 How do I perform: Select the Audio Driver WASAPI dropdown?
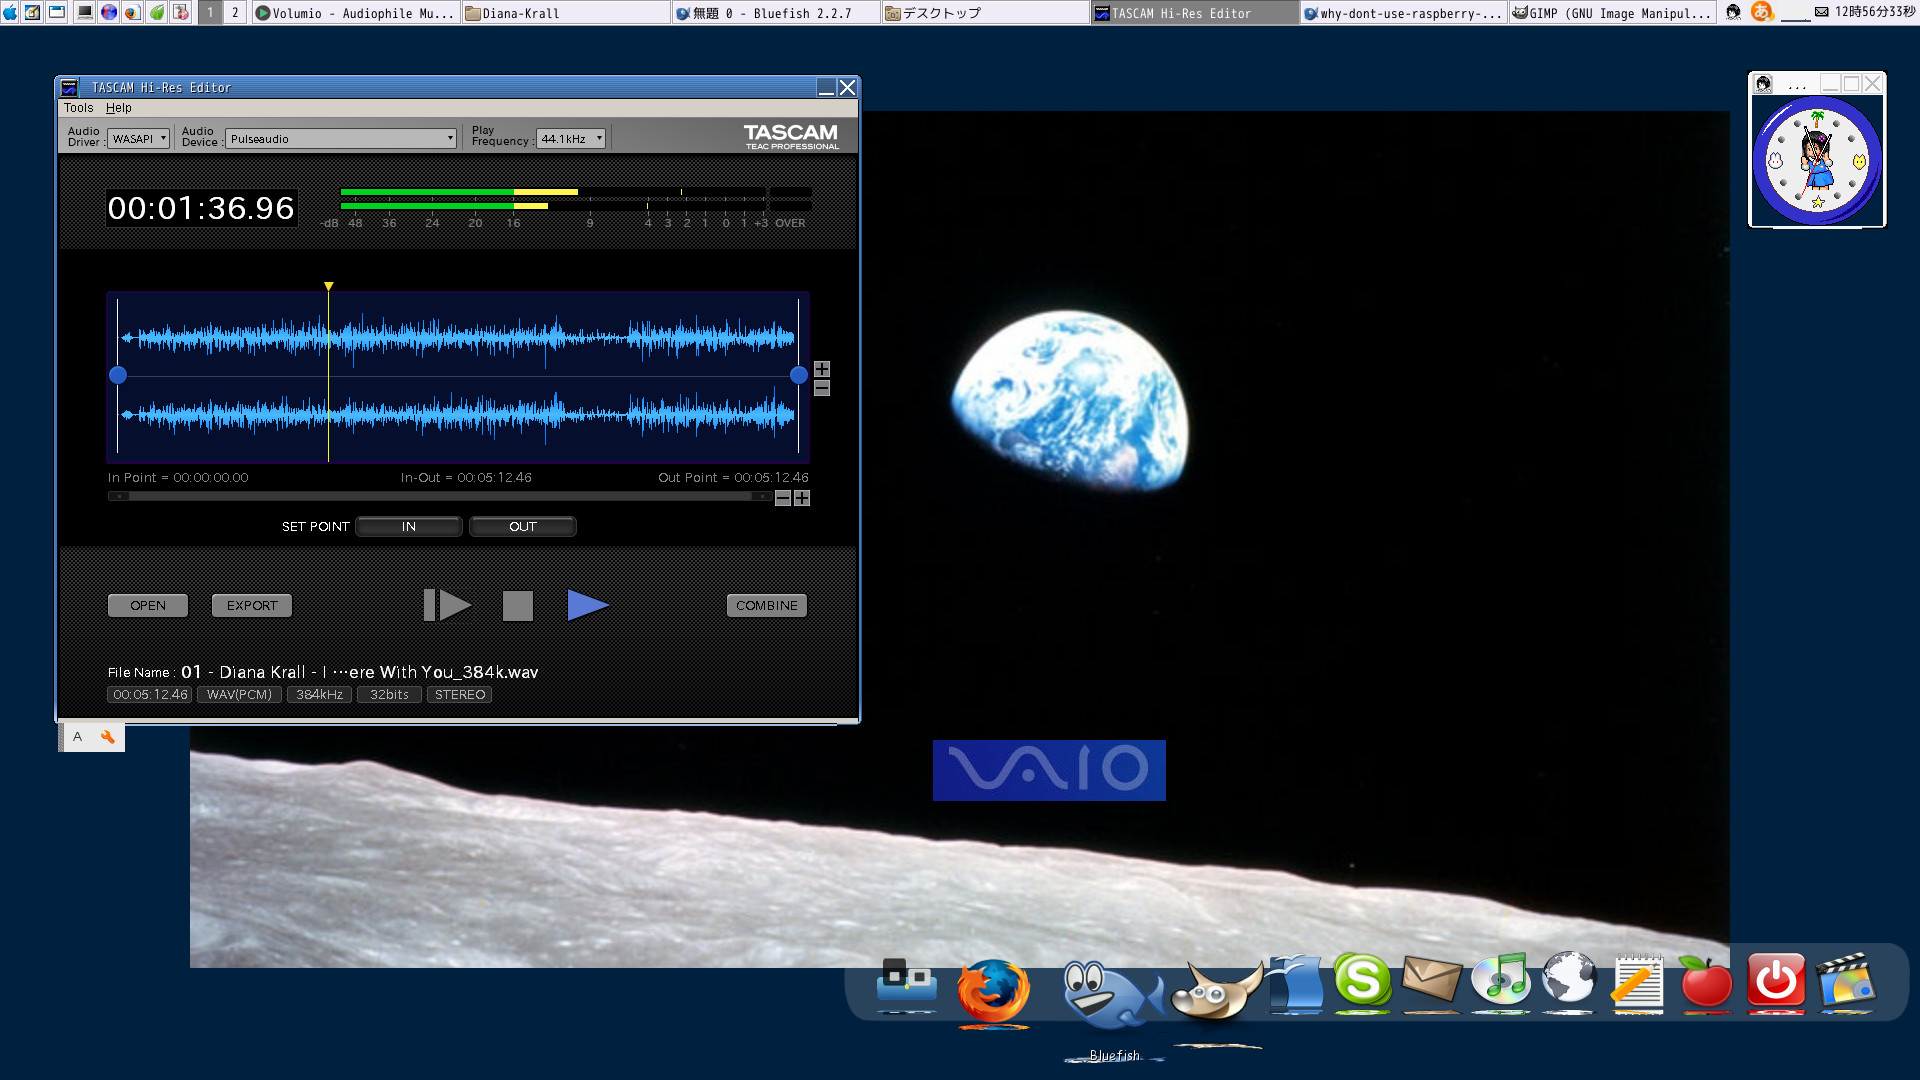(x=135, y=137)
